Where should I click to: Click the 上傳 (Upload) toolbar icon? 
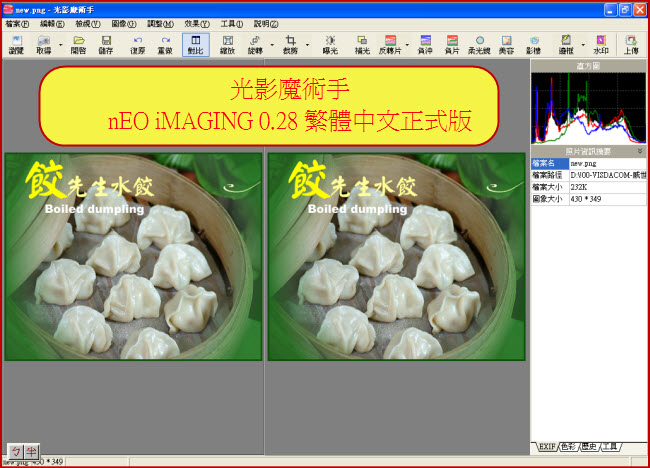pos(631,44)
